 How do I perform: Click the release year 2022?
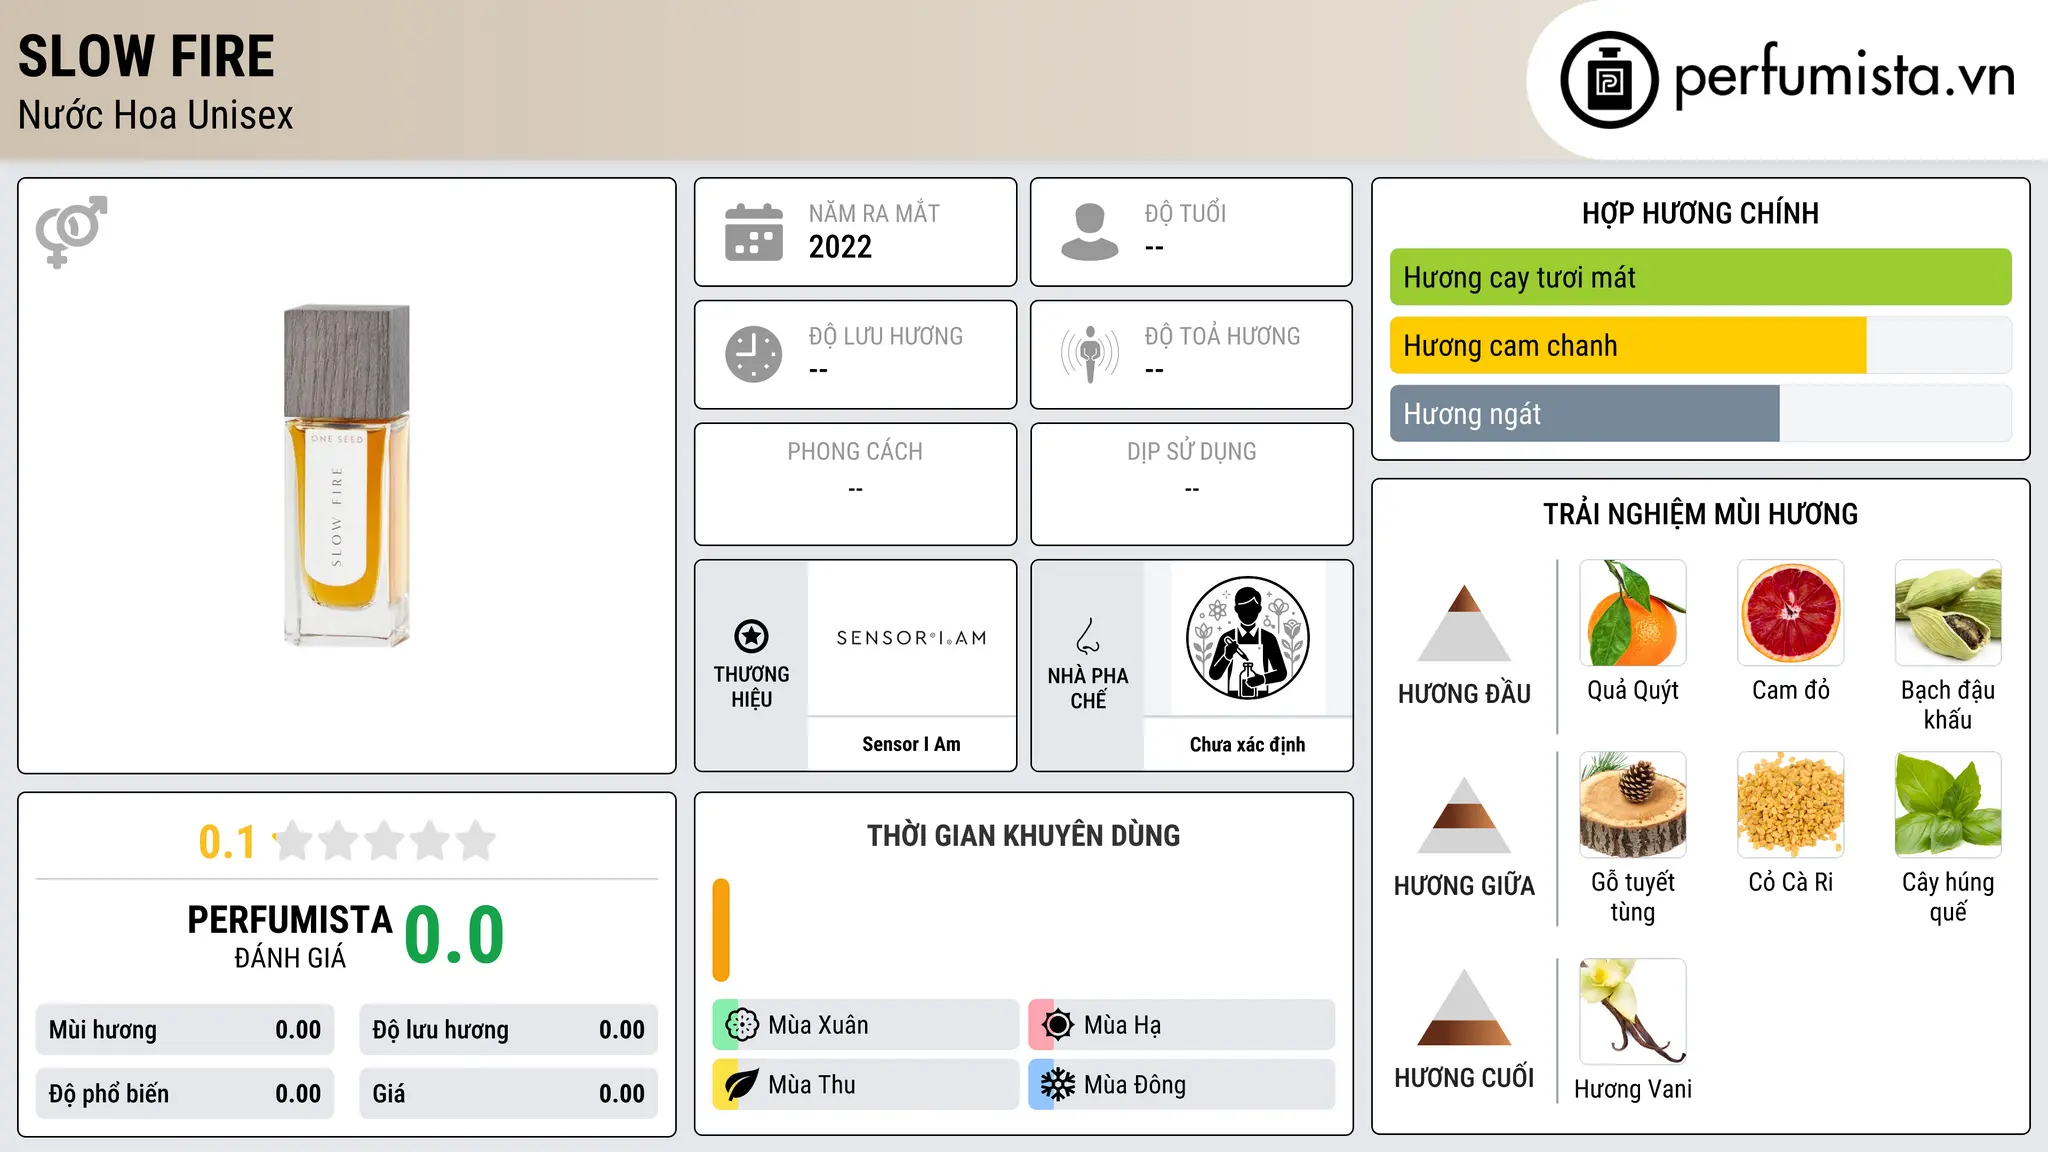(x=840, y=247)
